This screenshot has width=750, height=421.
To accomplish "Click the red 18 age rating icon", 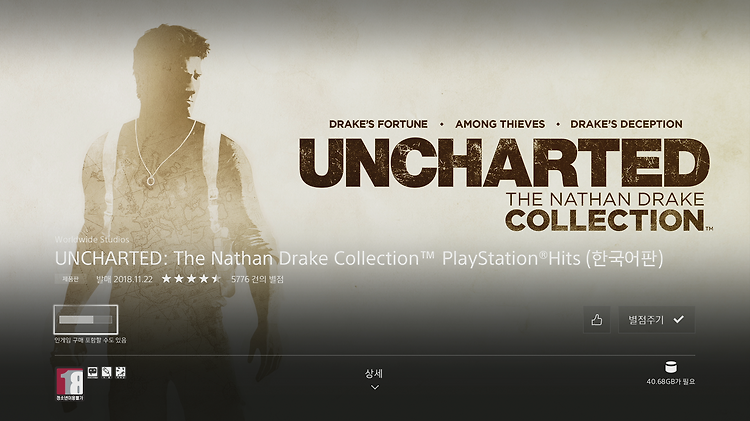I will point(70,384).
